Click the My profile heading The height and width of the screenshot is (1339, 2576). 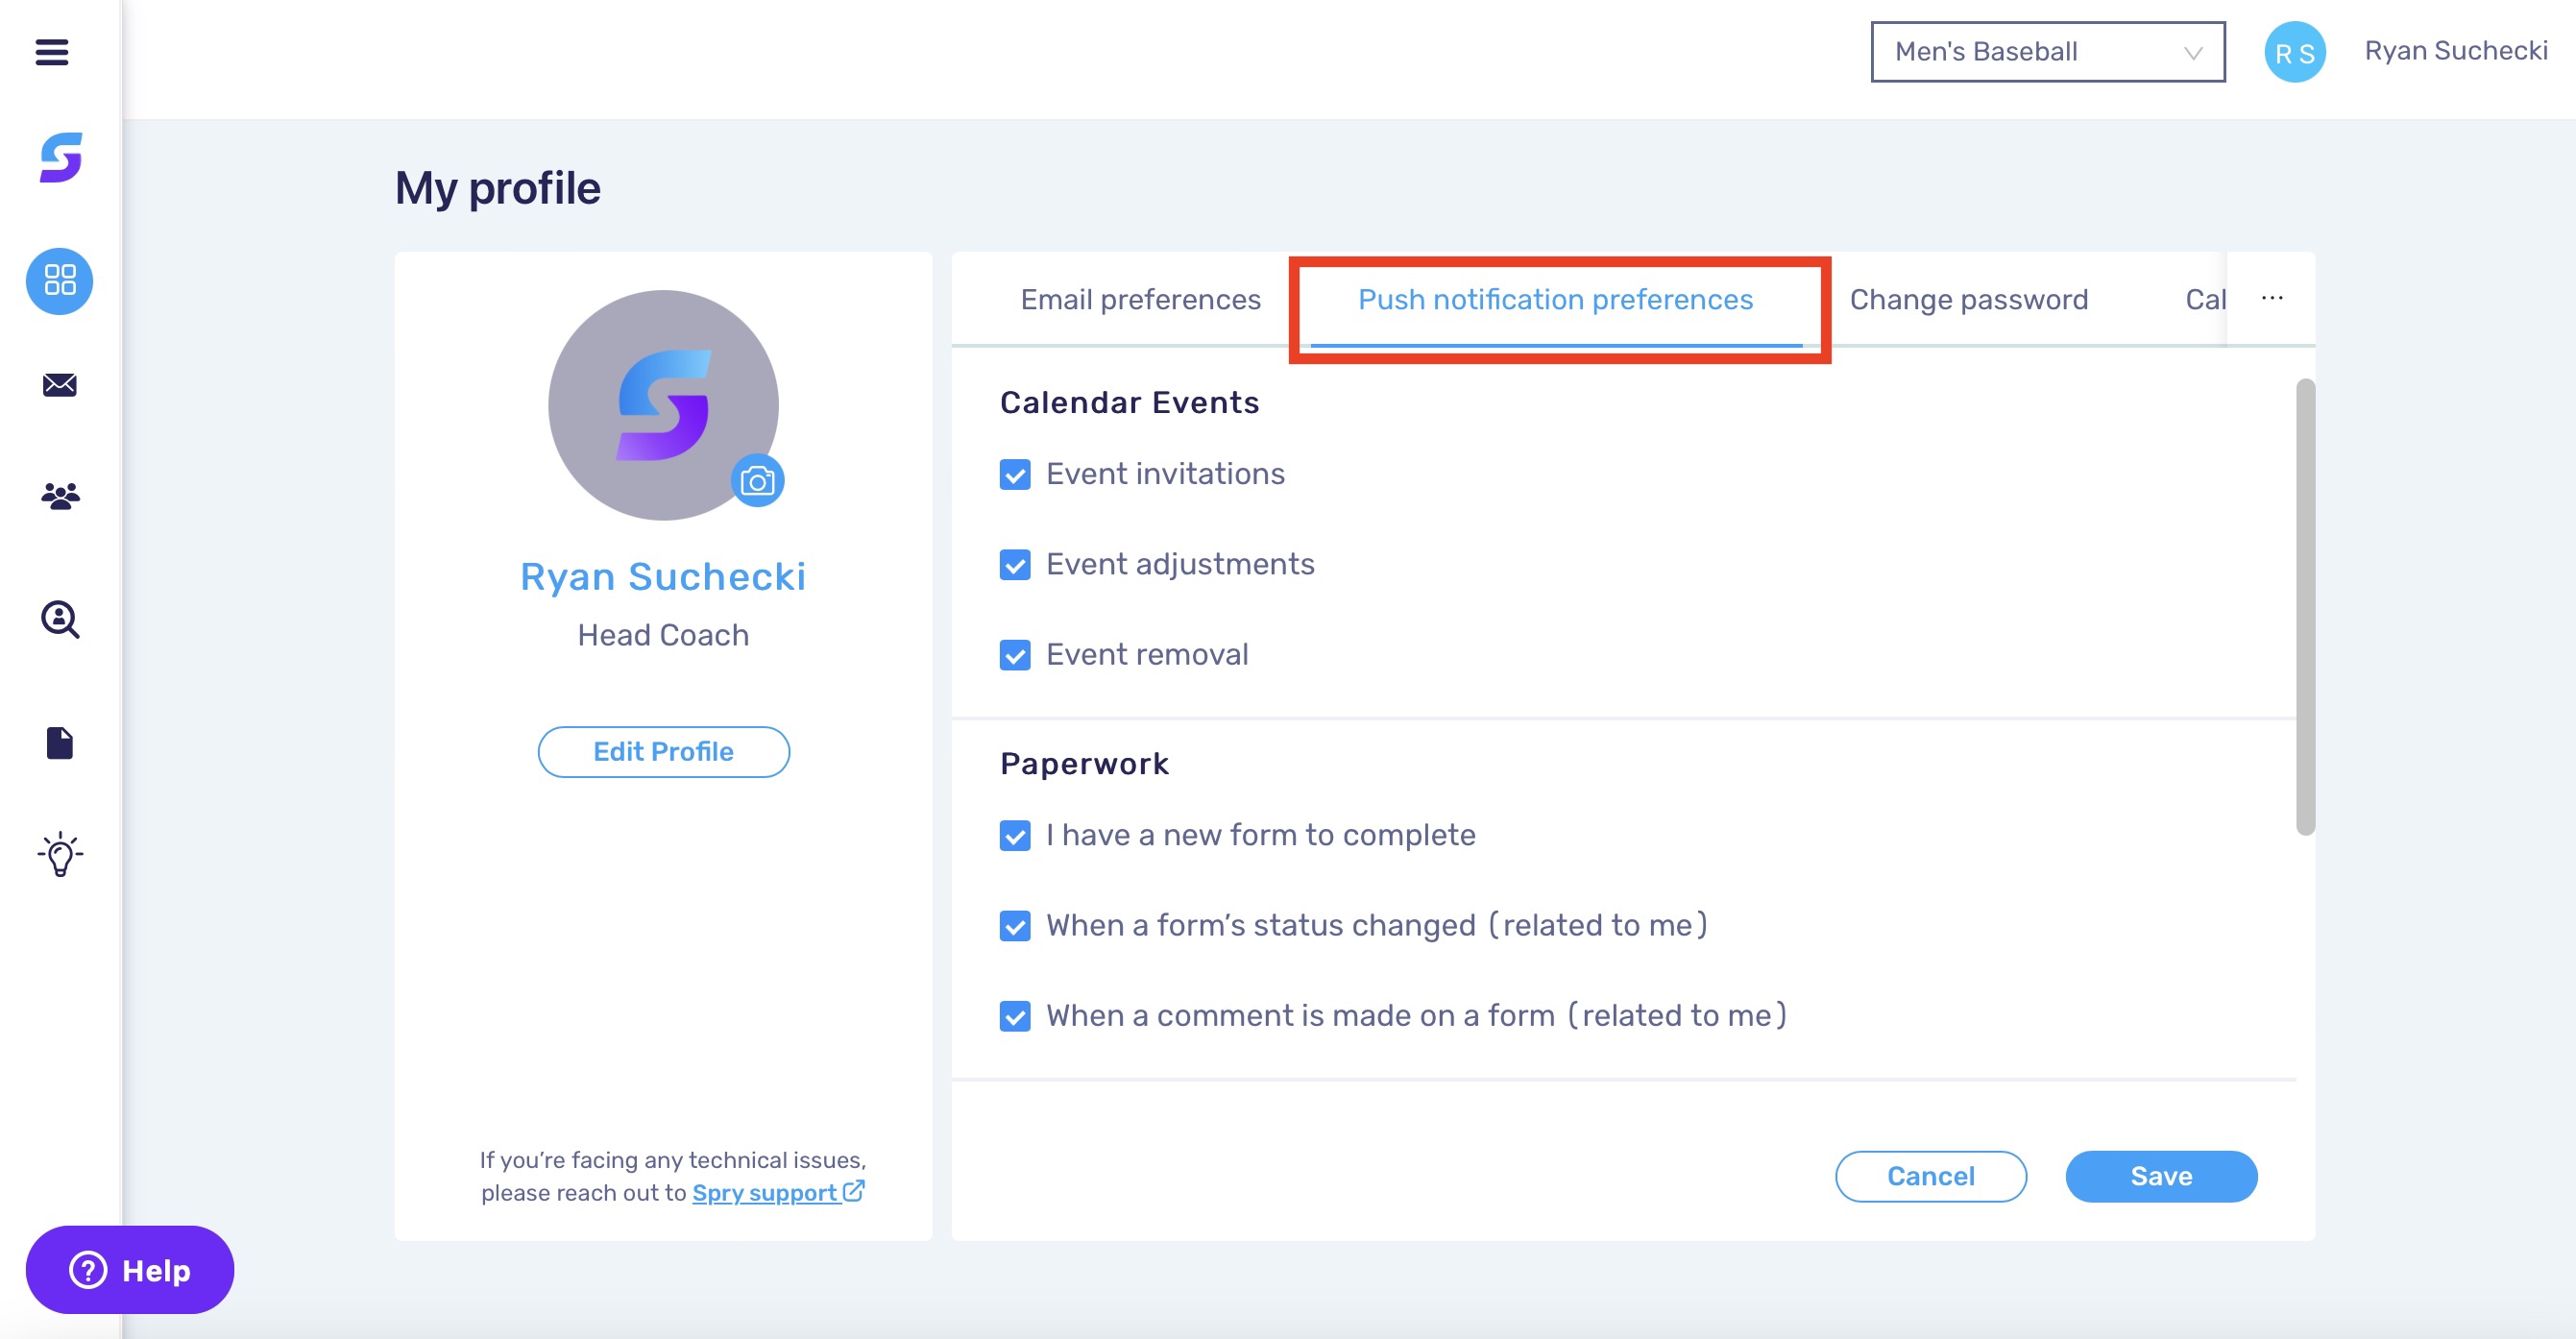click(497, 188)
